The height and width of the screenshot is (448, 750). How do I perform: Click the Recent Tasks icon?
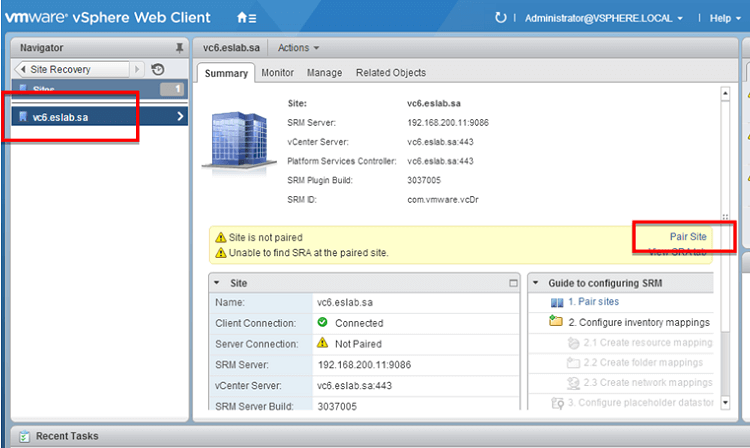point(23,437)
